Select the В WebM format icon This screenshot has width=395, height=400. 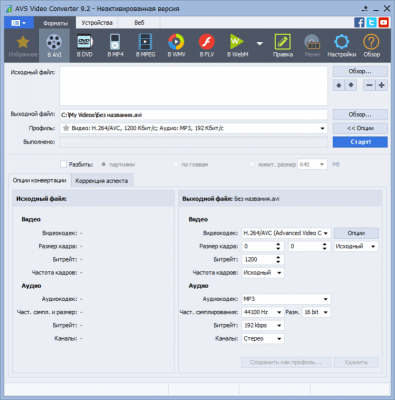point(237,45)
